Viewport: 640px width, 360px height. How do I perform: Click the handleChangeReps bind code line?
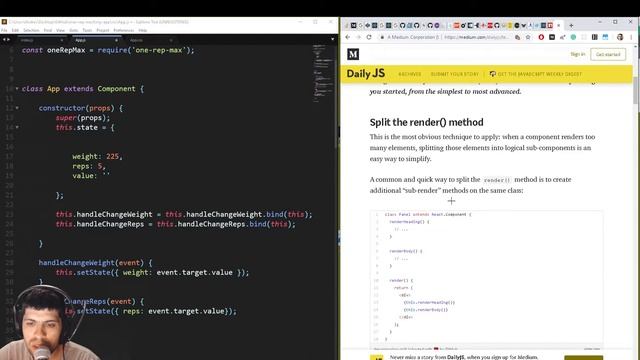[x=176, y=224]
